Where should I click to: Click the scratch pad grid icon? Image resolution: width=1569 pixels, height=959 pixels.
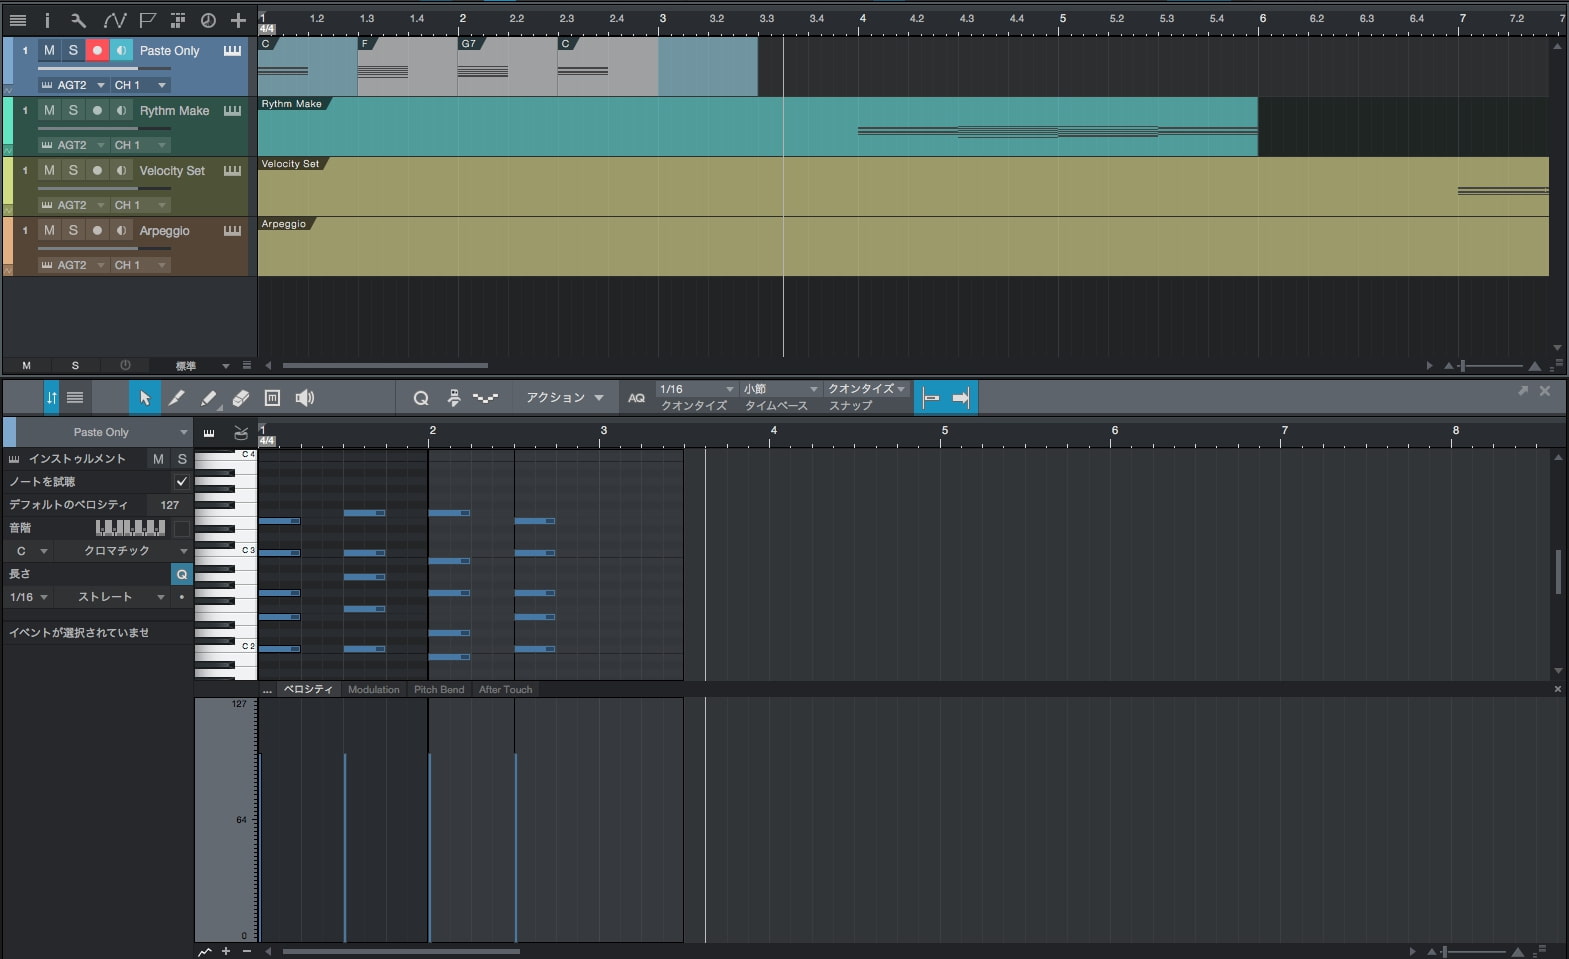tap(178, 20)
